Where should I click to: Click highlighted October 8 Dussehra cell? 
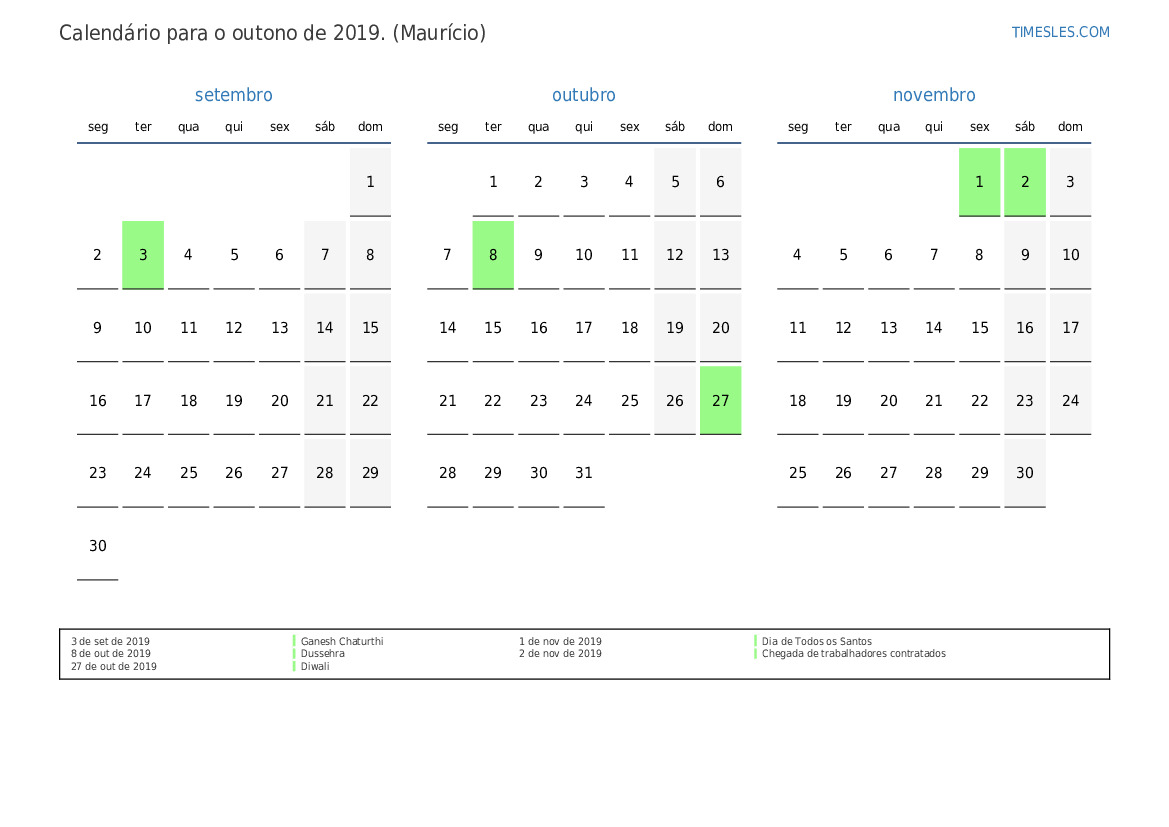493,255
